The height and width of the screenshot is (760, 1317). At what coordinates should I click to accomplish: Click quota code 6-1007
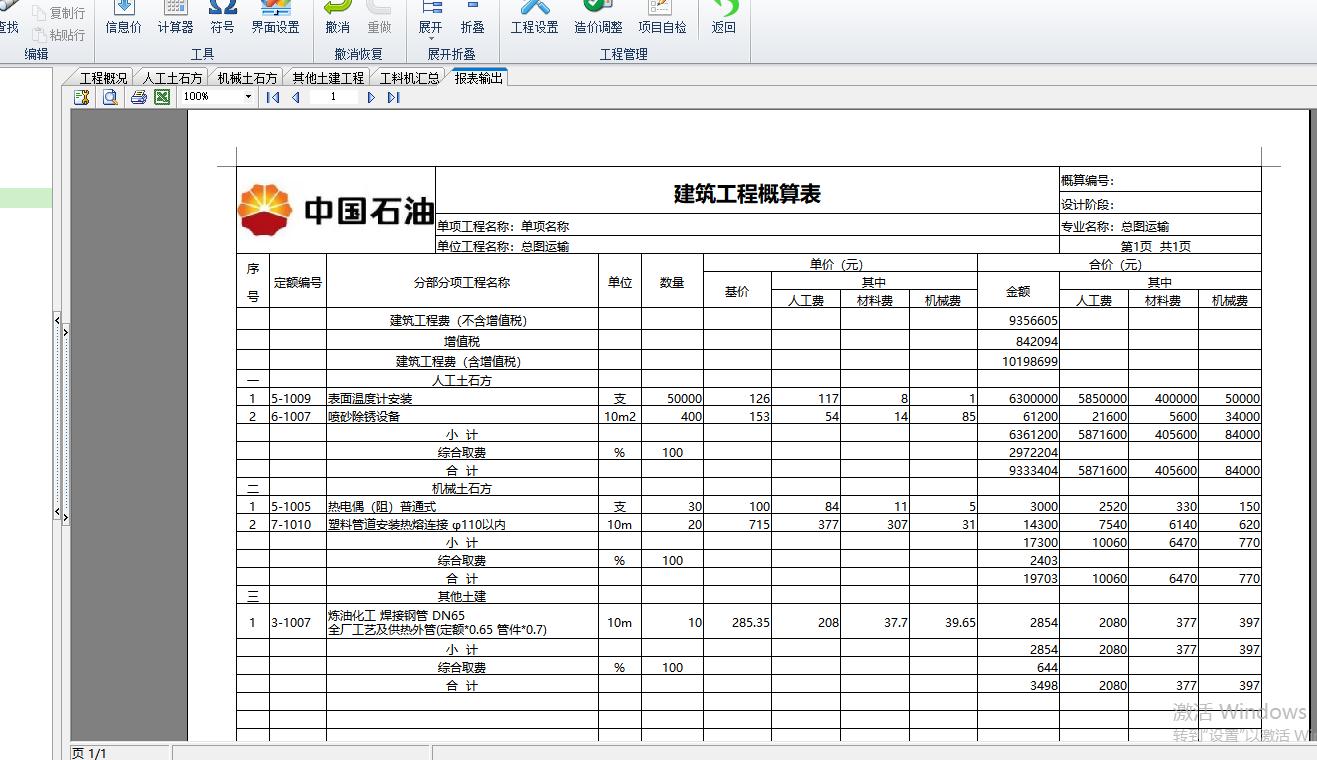[x=291, y=416]
